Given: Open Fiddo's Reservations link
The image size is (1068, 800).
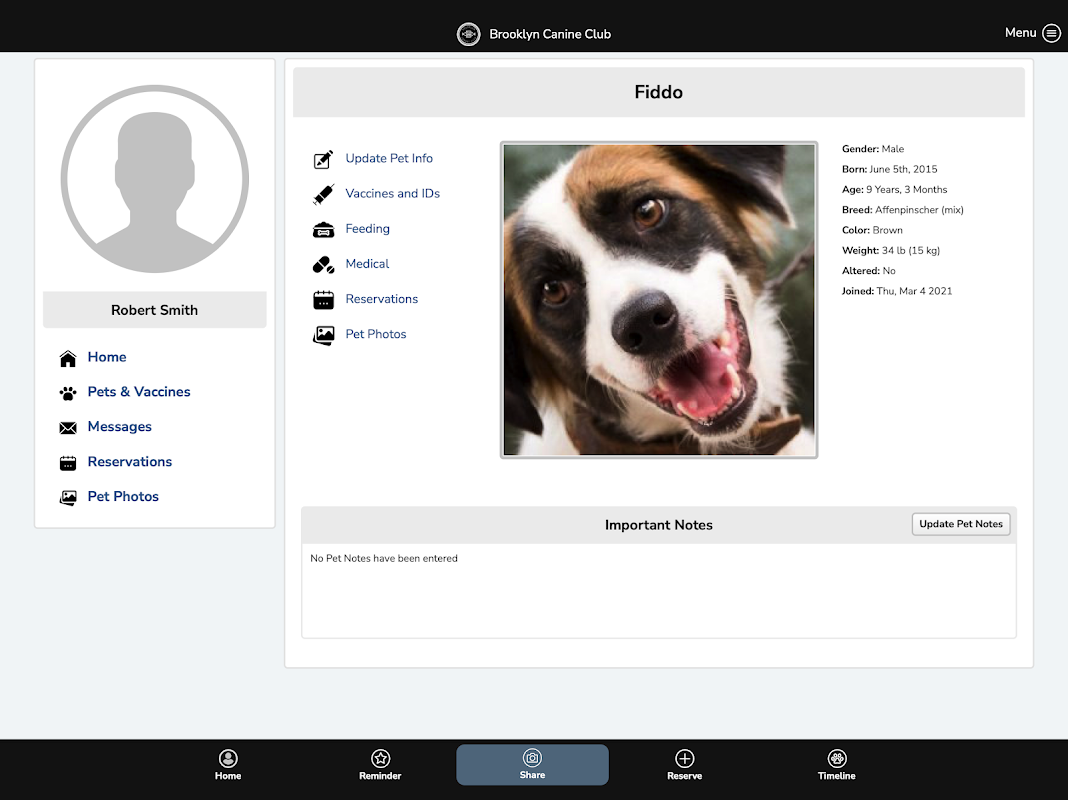Looking at the screenshot, I should 381,299.
